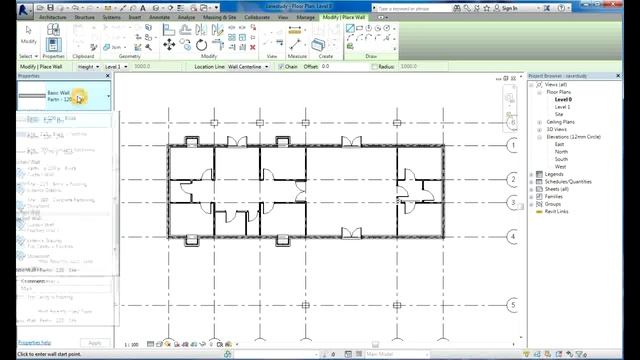Enable the Radius checkbox
Screen dimensions: 640x360
point(374,67)
